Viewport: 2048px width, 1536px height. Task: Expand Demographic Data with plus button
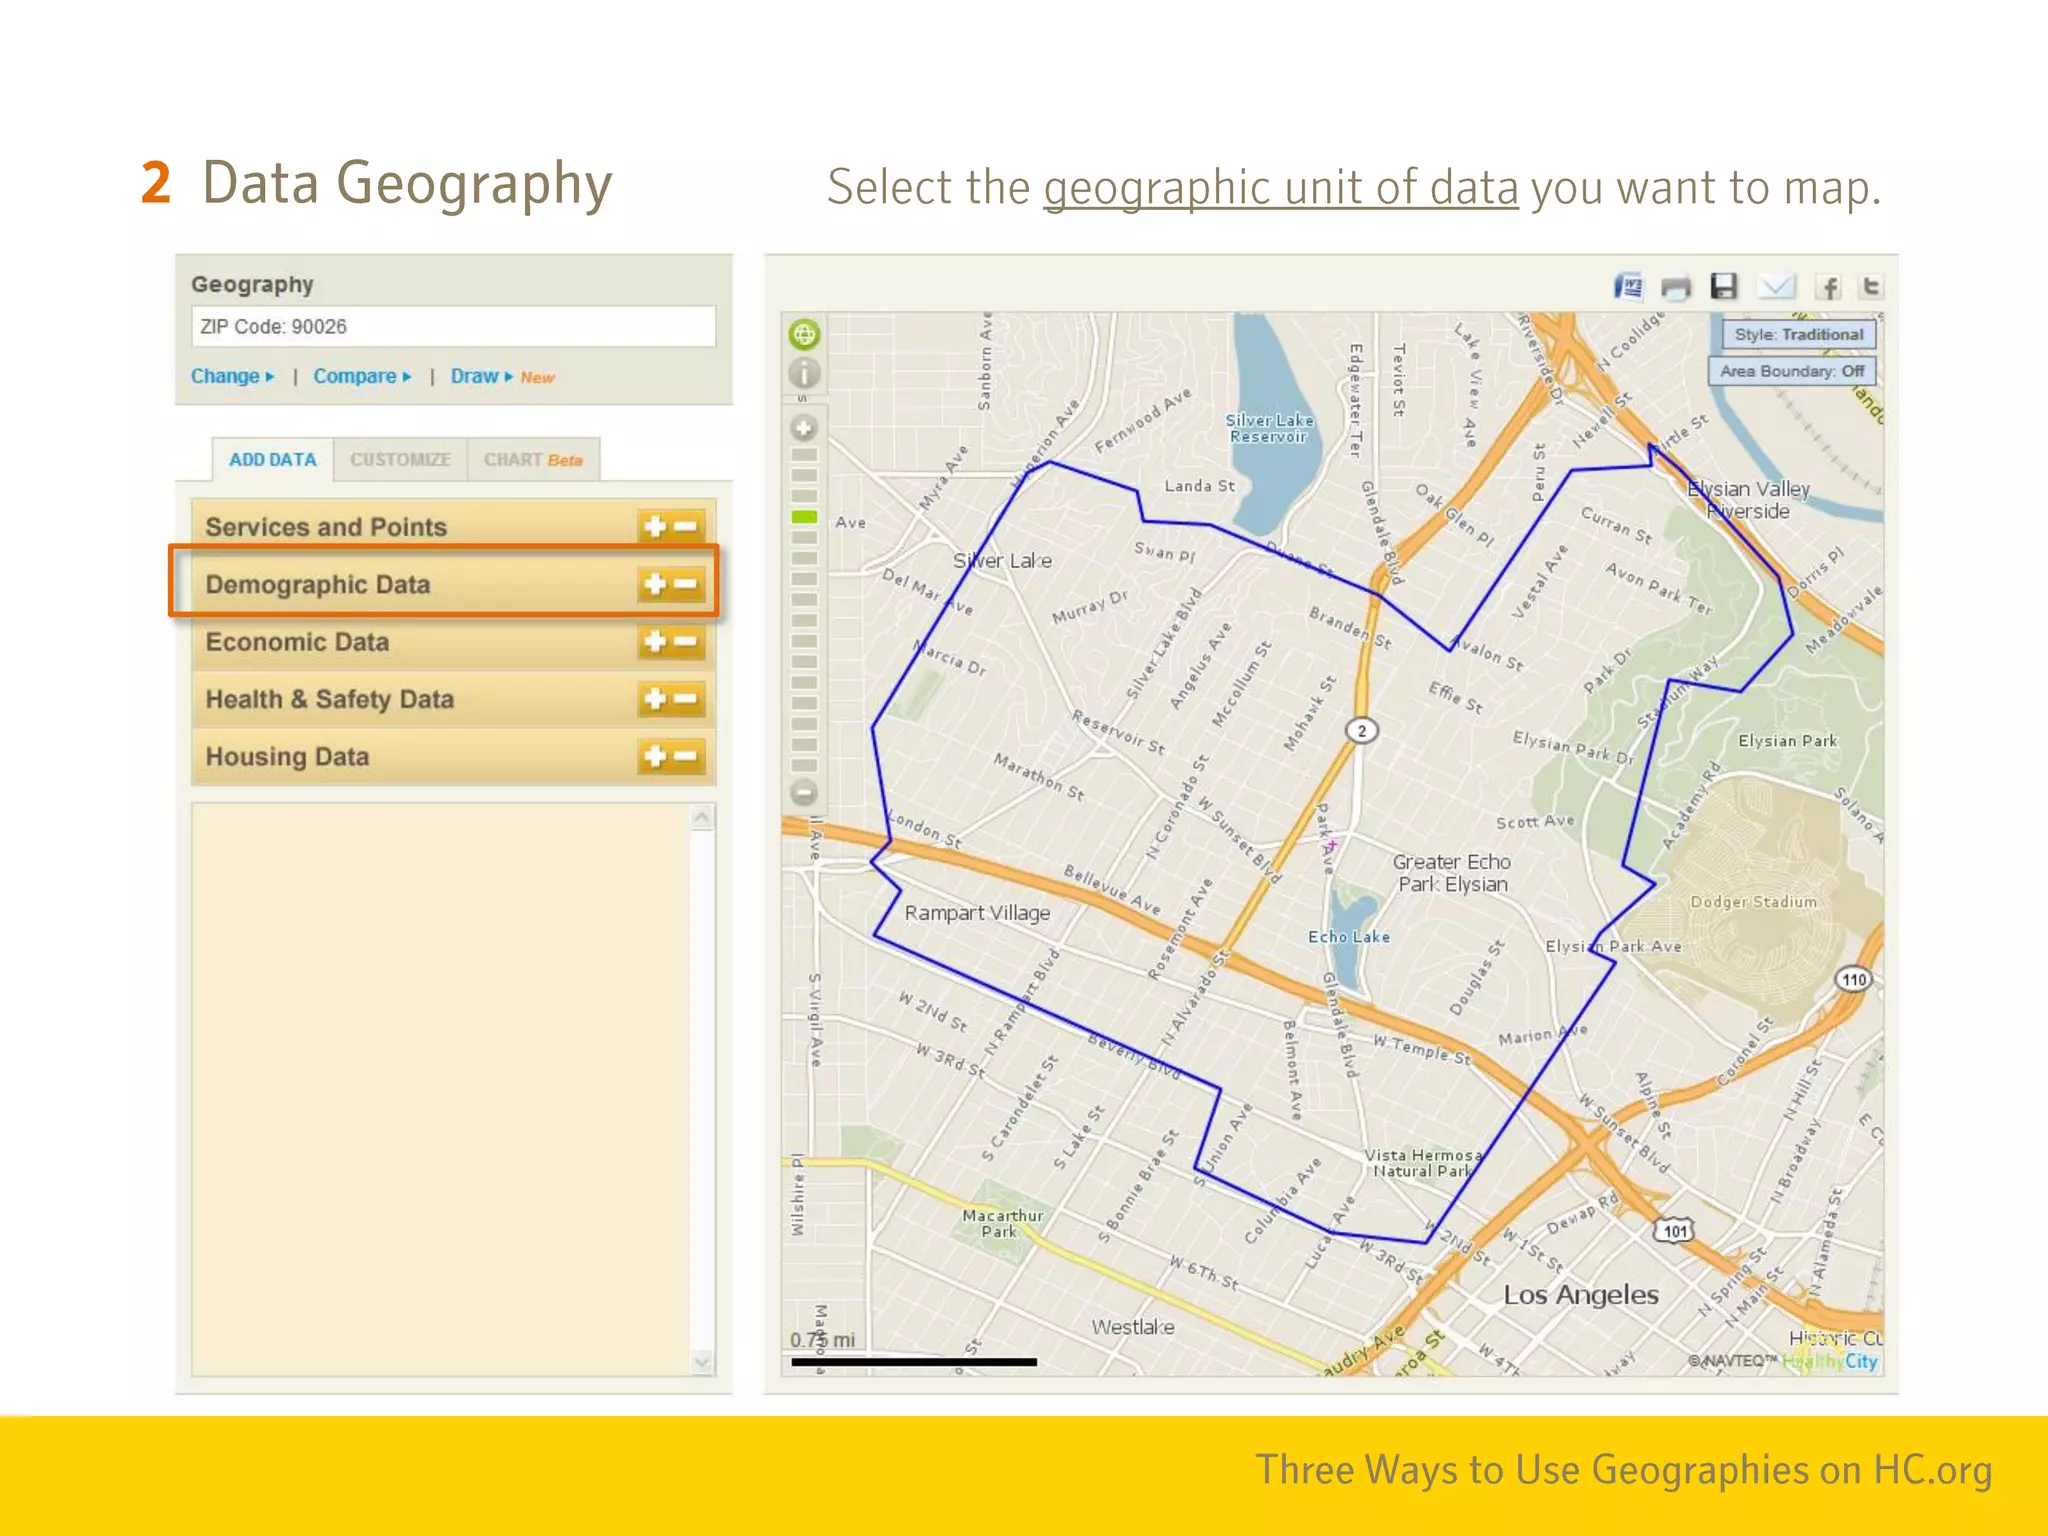point(655,584)
